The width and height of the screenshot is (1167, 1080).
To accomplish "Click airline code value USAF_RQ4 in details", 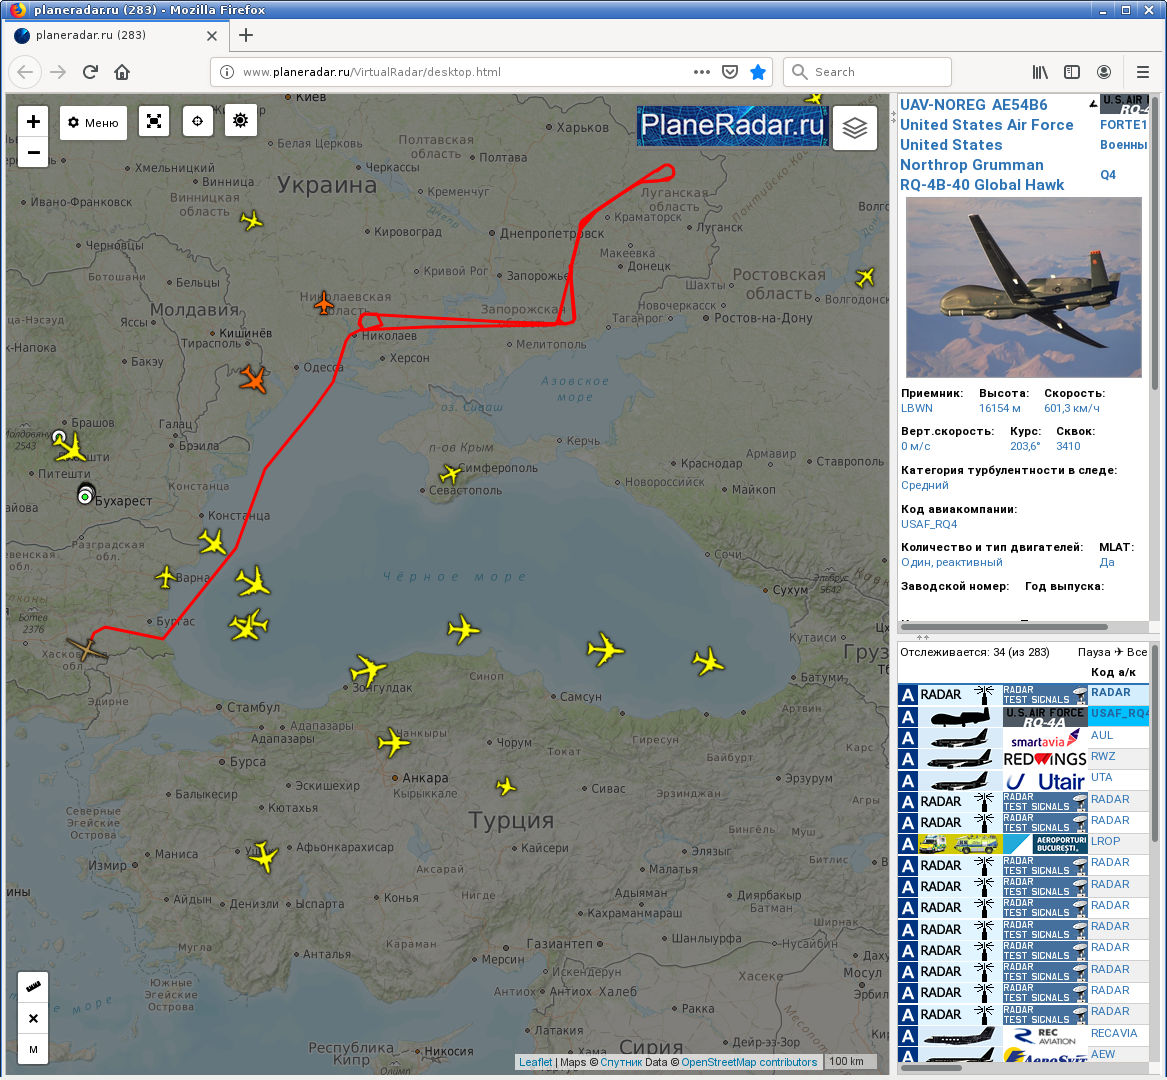I will coord(929,524).
